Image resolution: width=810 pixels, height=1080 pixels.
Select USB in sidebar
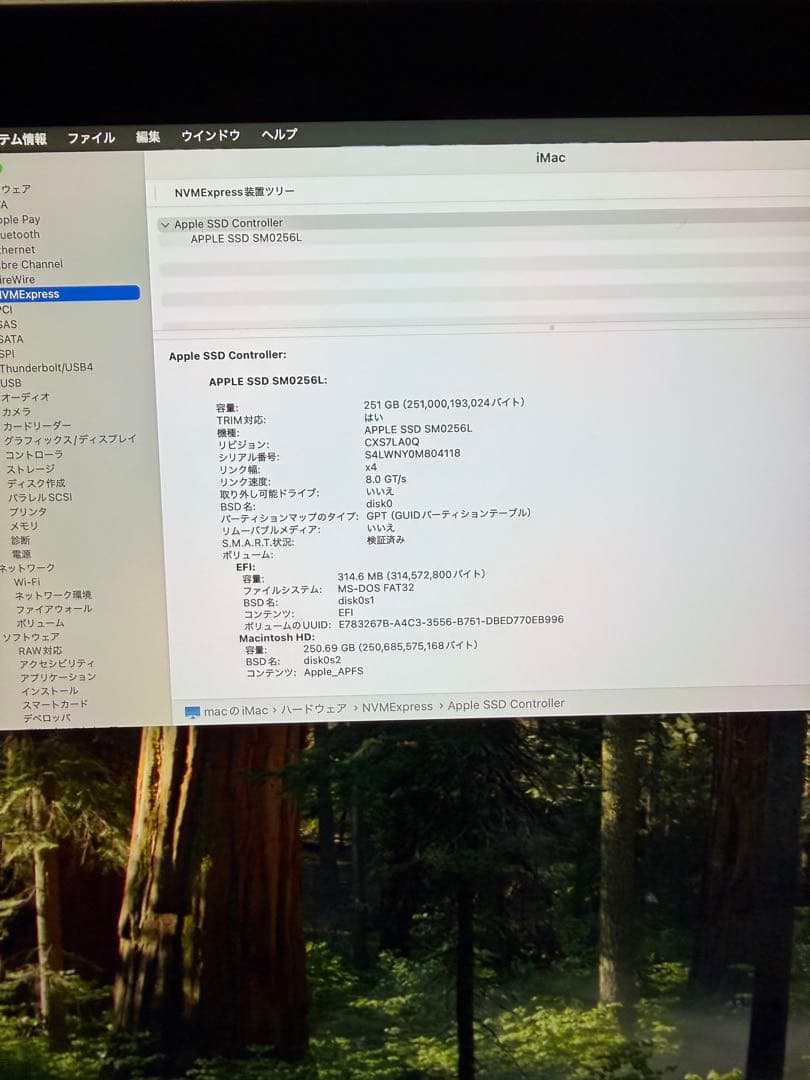[x=10, y=383]
